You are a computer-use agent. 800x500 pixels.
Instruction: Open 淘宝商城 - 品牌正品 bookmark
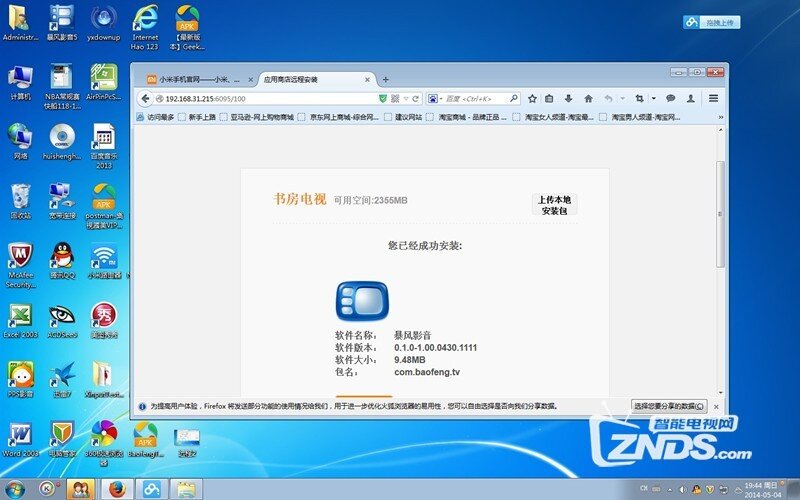(x=466, y=117)
